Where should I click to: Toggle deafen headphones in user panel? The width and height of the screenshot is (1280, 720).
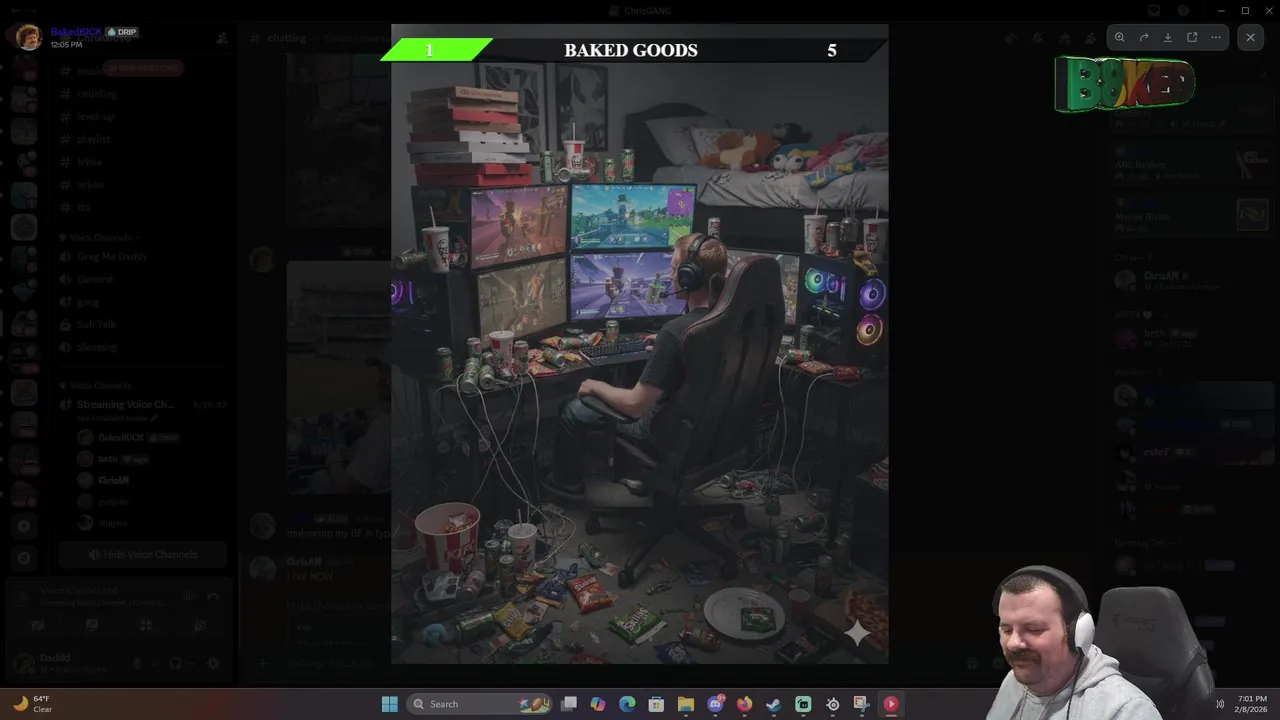tap(176, 663)
